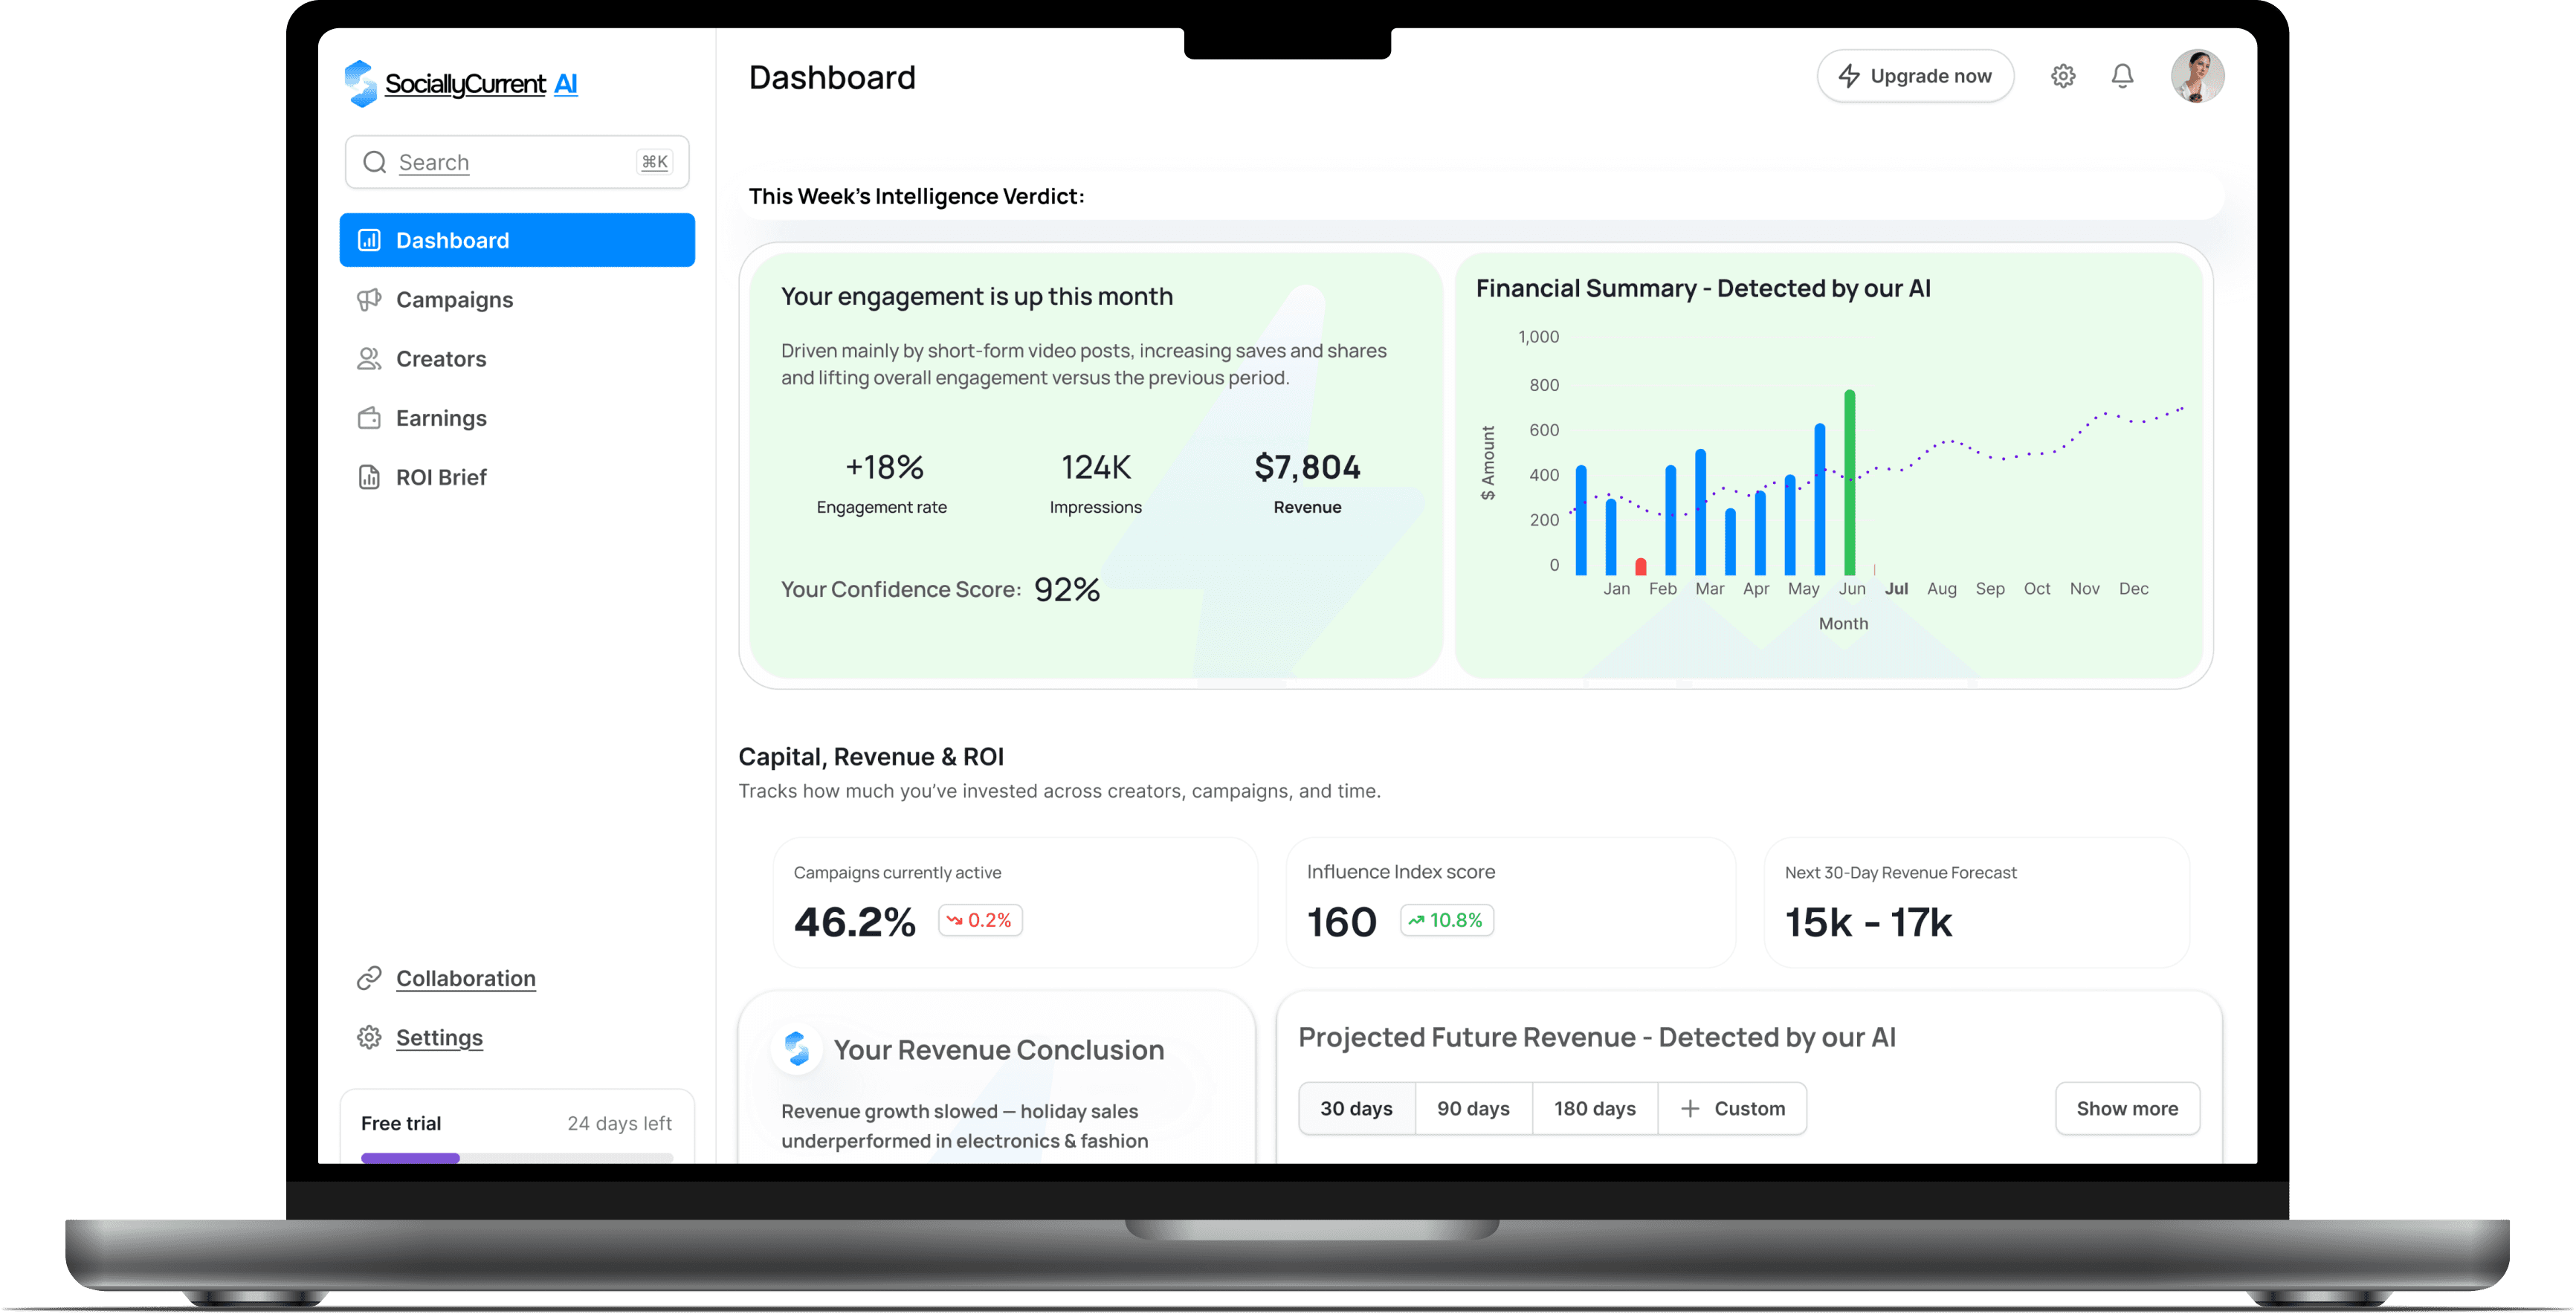The width and height of the screenshot is (2576, 1314).
Task: Select the Dashboard icon in the sidebar
Action: [x=370, y=240]
